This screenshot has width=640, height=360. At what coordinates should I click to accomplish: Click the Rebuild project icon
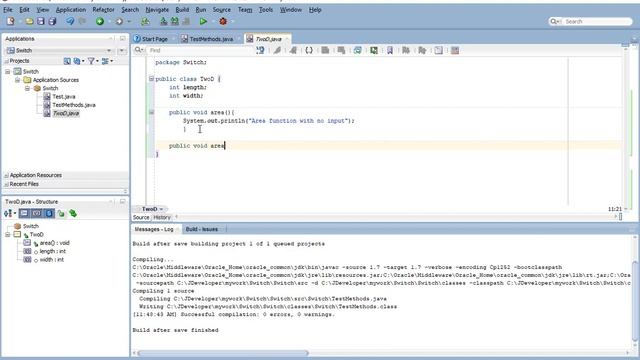coord(175,21)
